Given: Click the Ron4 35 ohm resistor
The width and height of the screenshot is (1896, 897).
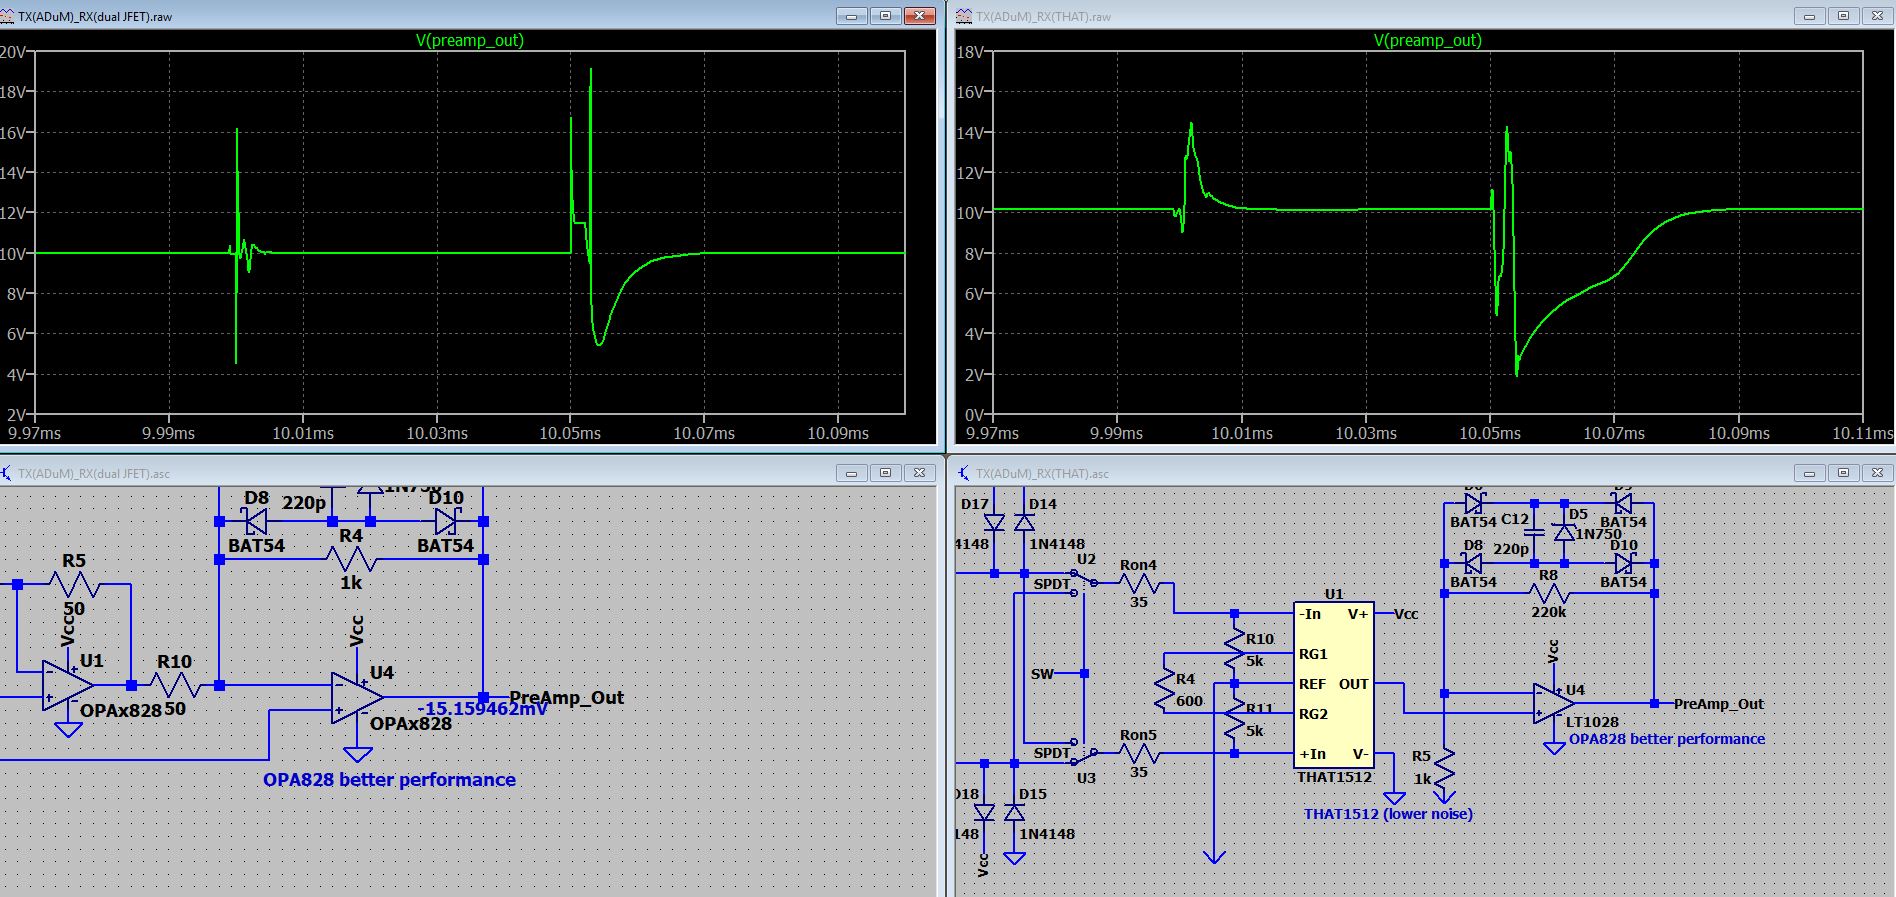Looking at the screenshot, I should point(1138,583).
